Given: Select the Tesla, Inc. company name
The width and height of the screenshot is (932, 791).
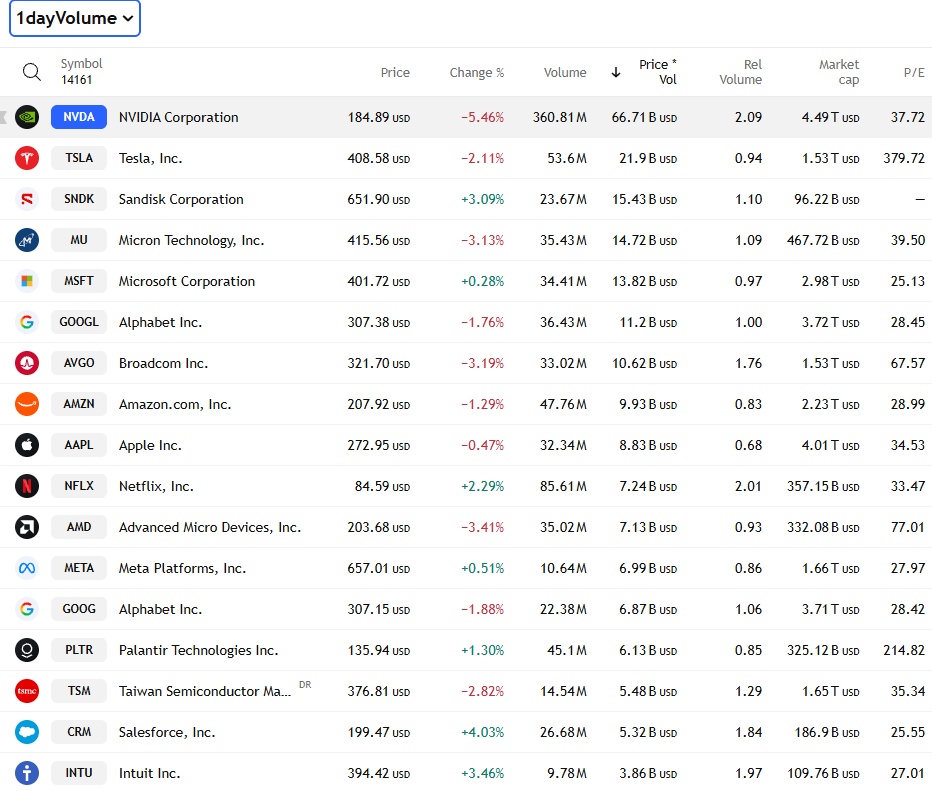Looking at the screenshot, I should (x=150, y=159).
